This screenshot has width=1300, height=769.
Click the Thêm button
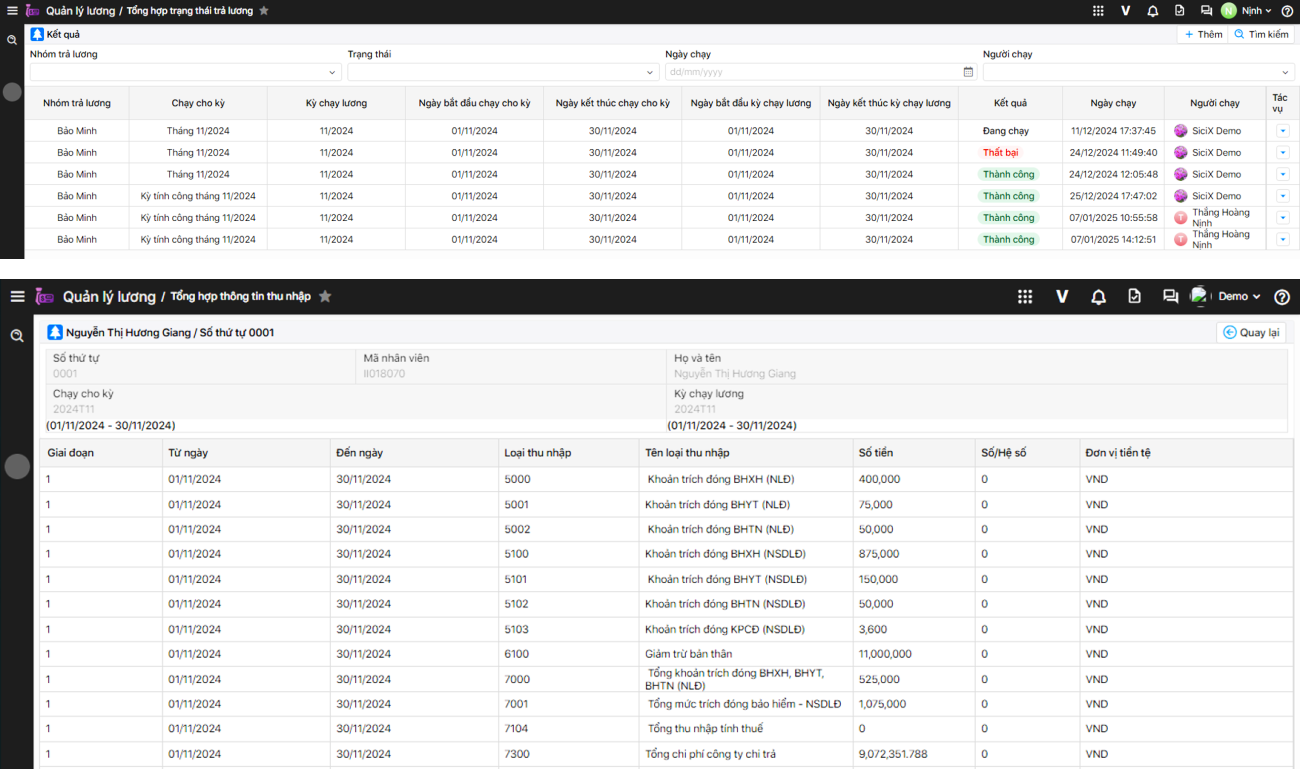pos(1203,34)
